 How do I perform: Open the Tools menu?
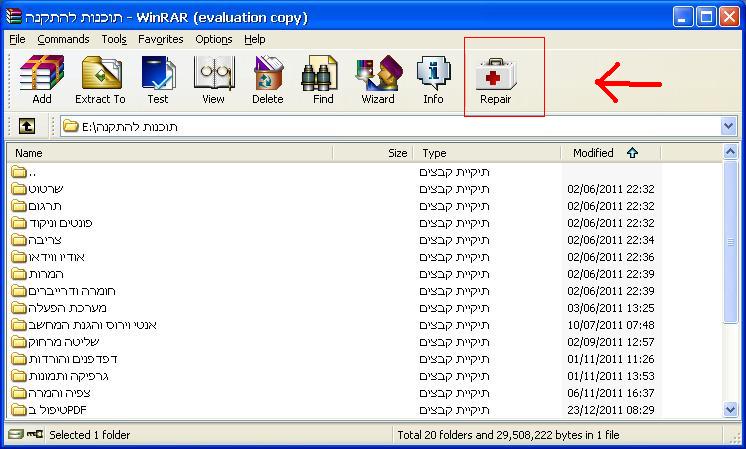click(x=114, y=39)
